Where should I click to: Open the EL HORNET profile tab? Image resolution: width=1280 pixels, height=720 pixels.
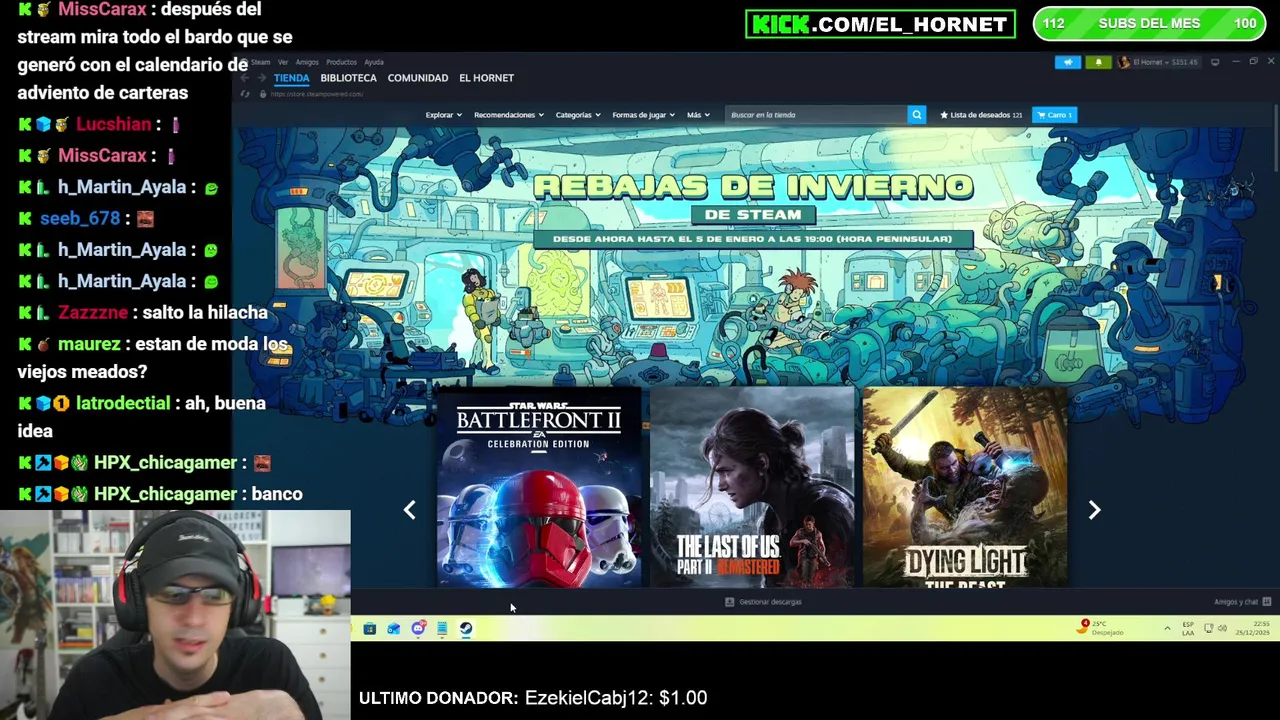(x=486, y=78)
